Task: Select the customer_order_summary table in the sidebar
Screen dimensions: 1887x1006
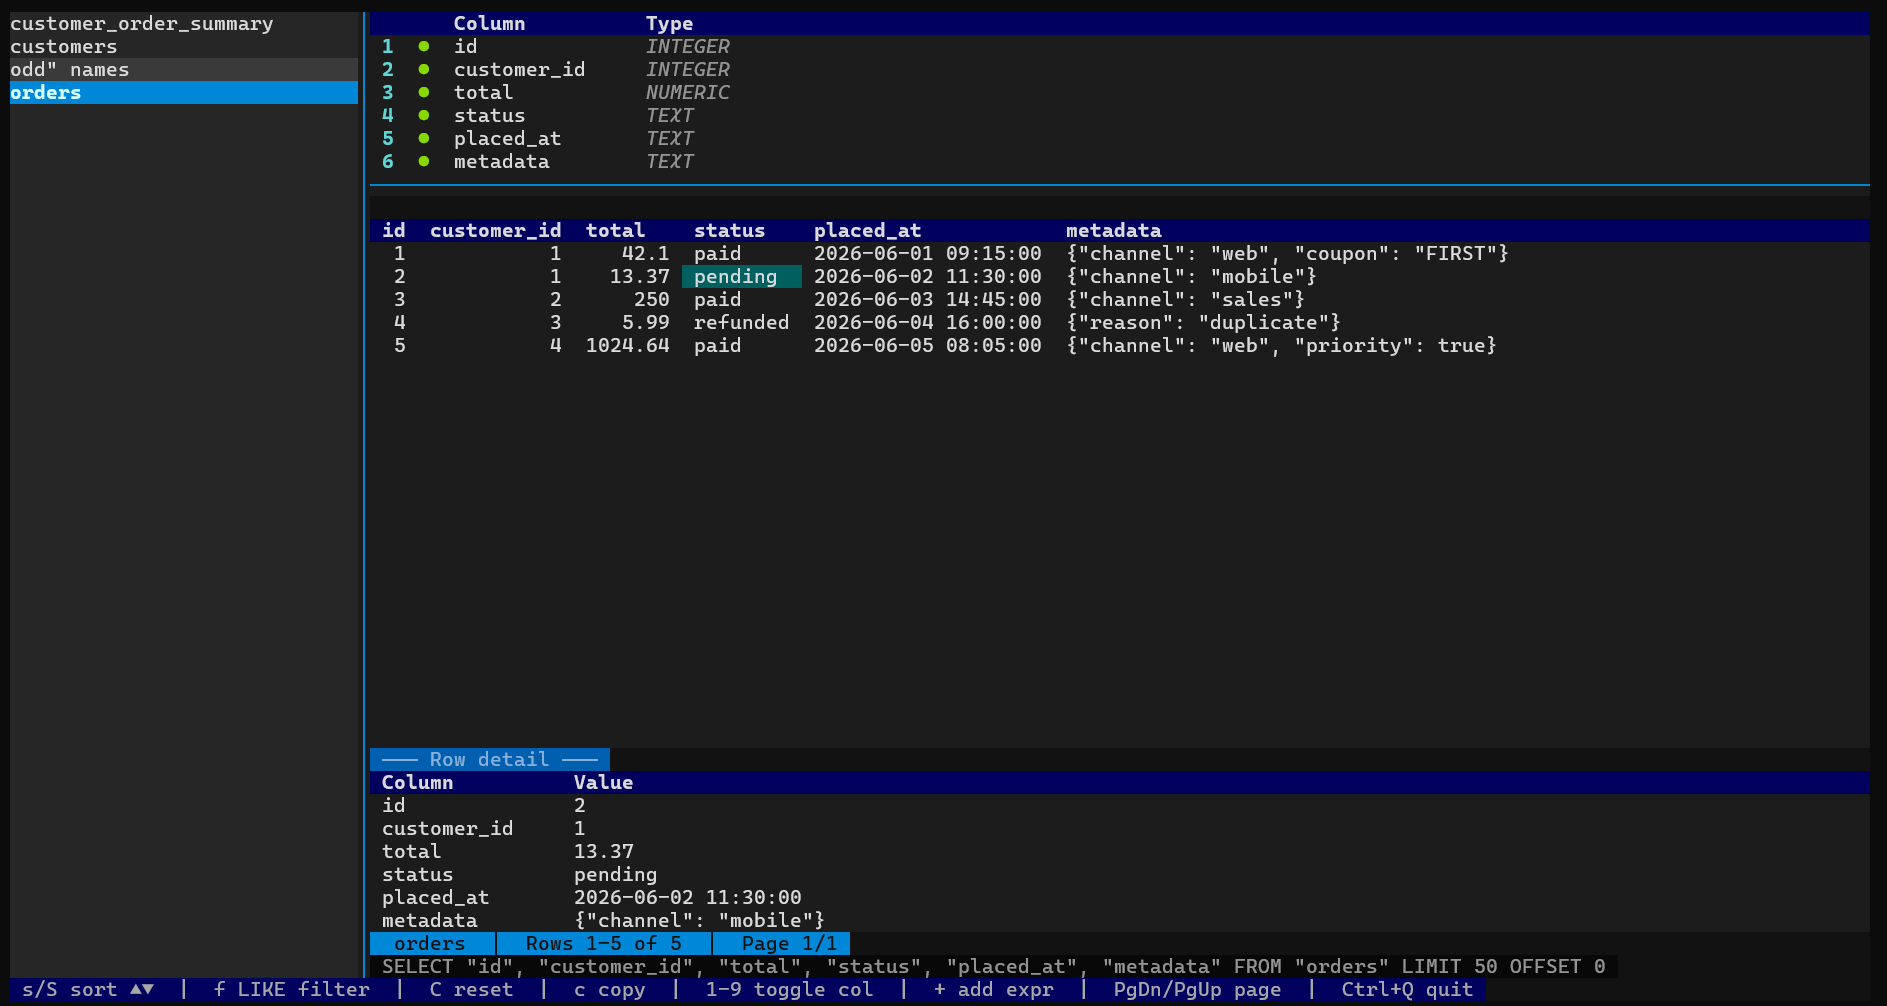Action: [184, 23]
